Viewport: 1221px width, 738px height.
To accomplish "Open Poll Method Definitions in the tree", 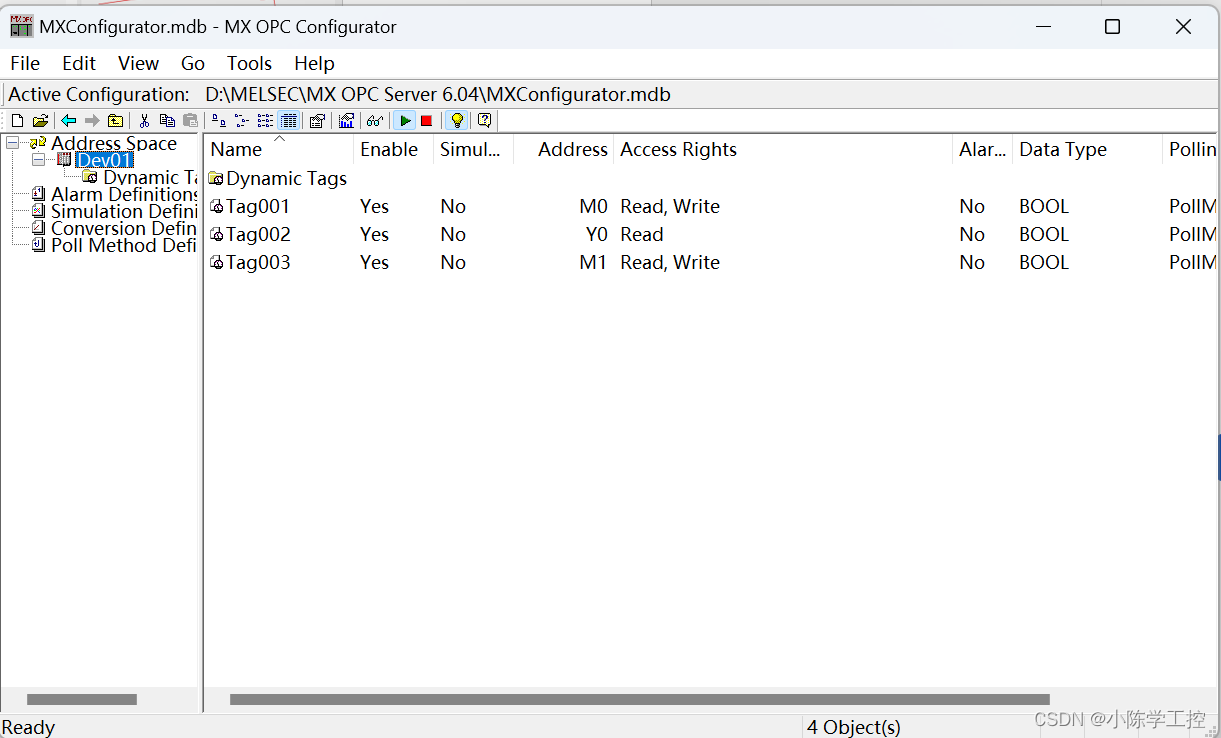I will tap(124, 245).
